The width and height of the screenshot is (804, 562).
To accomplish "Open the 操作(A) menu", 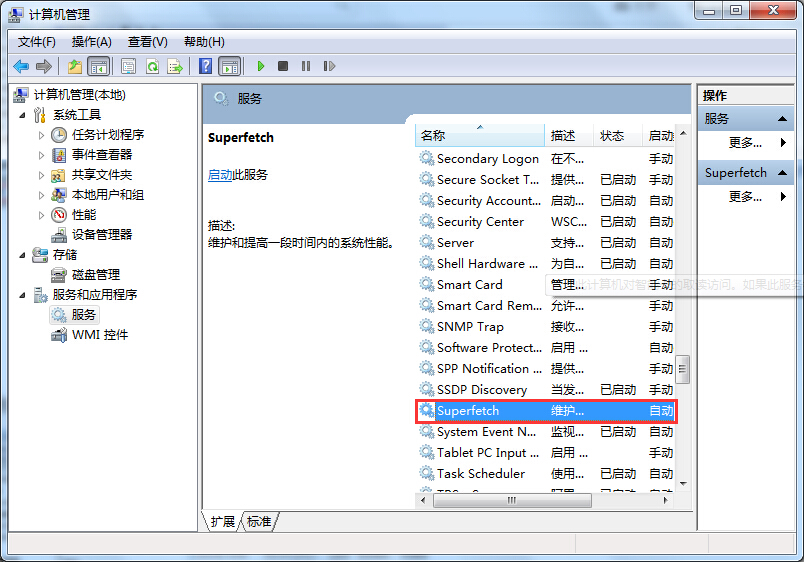I will [x=91, y=41].
